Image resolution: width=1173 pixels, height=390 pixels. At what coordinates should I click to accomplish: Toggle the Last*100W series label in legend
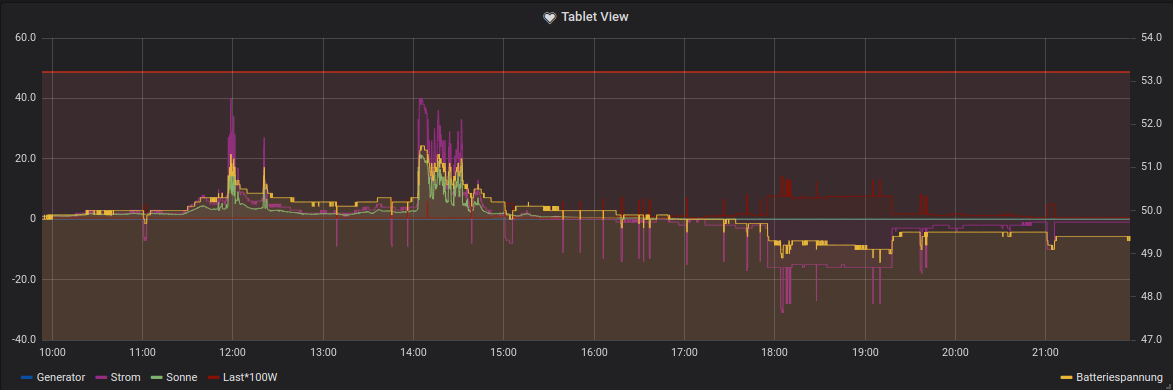(251, 377)
